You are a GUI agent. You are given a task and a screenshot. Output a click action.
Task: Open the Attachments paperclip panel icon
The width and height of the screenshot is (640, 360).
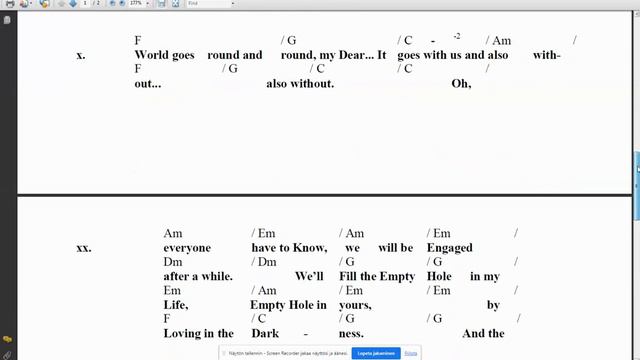[x=7, y=356]
